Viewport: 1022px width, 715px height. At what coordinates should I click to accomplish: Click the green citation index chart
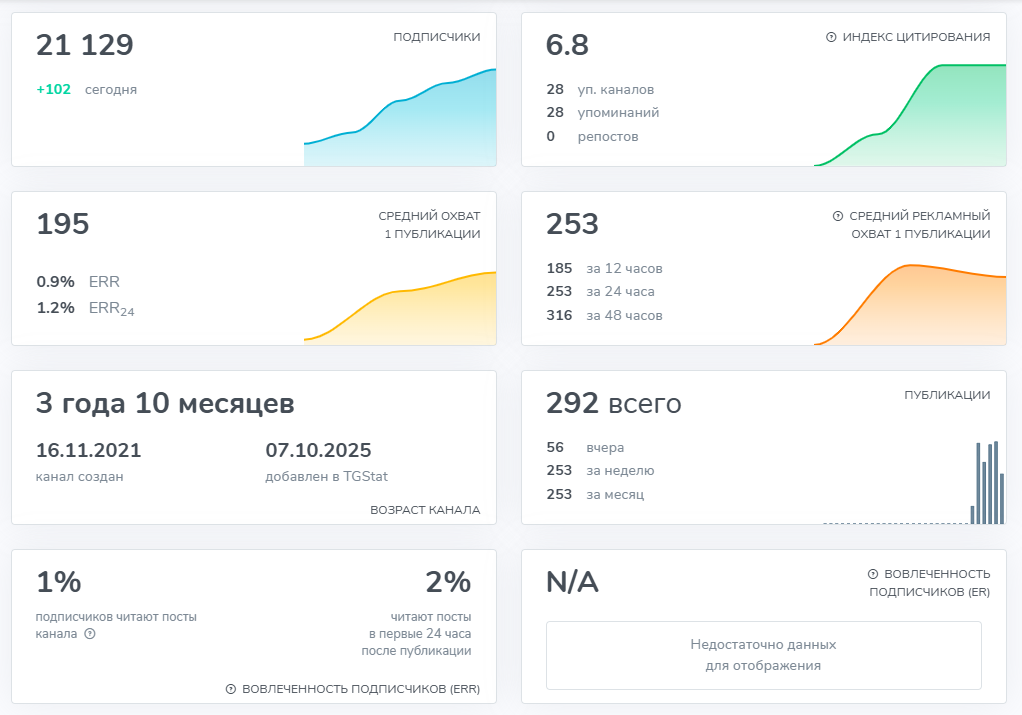tap(910, 115)
